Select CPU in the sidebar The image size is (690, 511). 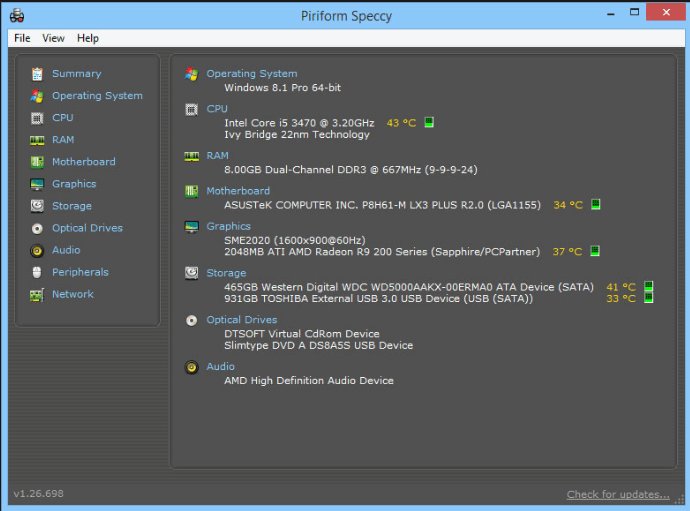pos(62,118)
